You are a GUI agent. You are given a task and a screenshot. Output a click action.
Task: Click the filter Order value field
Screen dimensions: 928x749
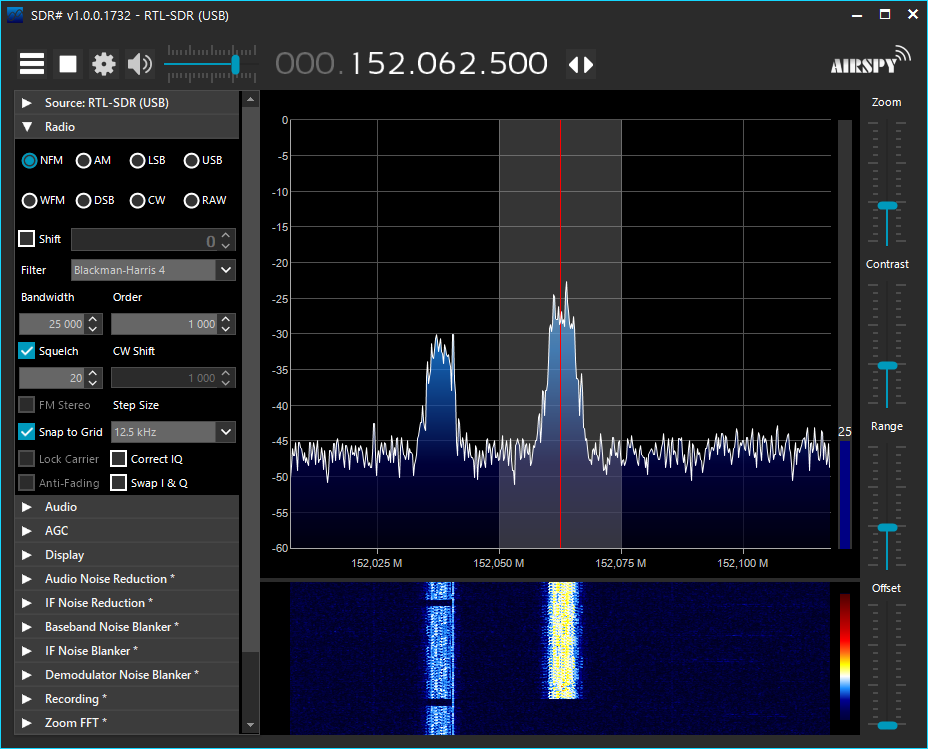tap(164, 324)
